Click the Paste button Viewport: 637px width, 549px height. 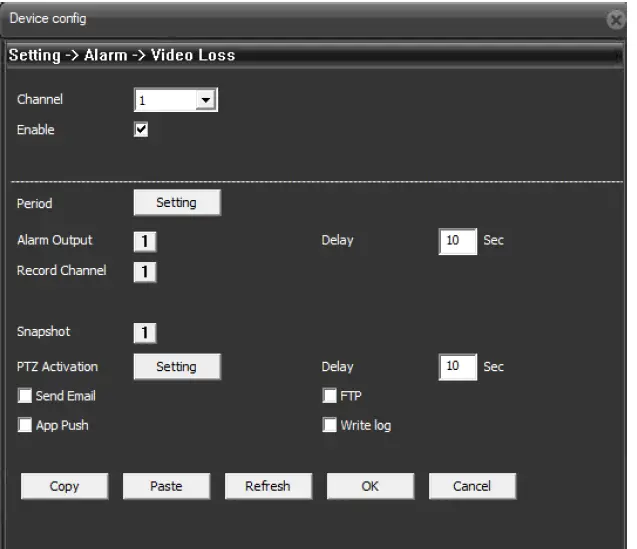pyautogui.click(x=167, y=486)
